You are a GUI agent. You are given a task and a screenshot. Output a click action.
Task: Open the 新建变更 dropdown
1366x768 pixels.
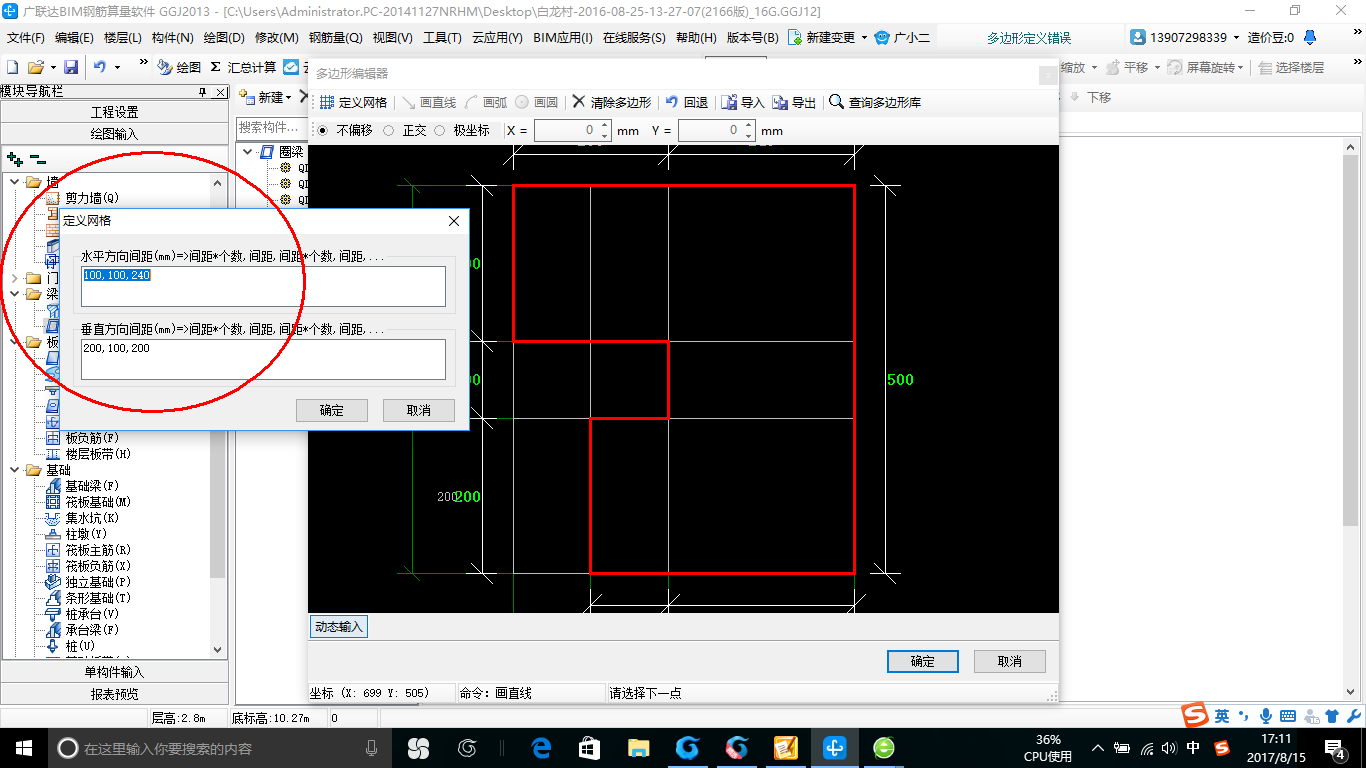(863, 38)
